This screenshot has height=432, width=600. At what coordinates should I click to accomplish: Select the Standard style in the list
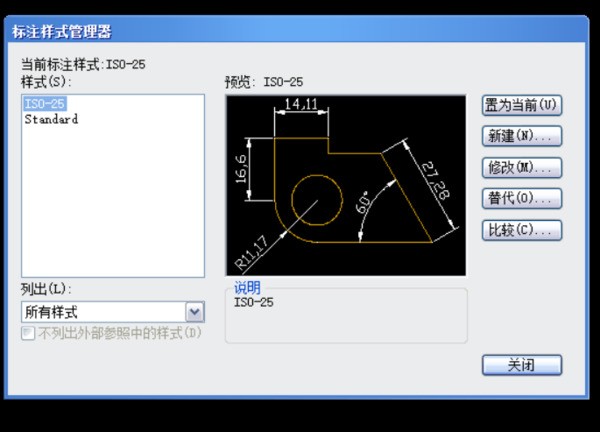50,119
